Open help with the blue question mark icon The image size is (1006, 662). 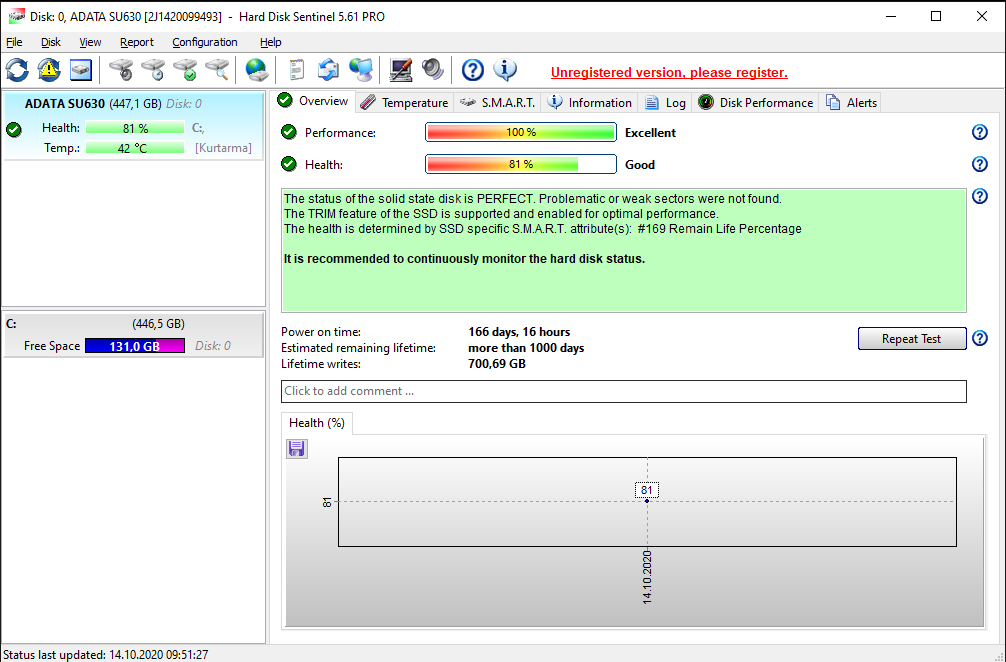click(473, 70)
